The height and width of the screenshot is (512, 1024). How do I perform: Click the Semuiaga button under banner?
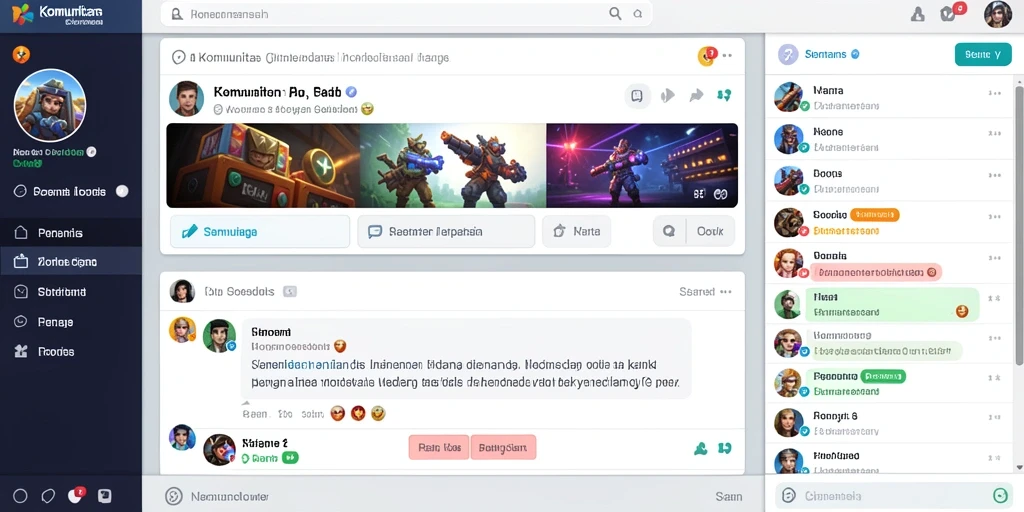pos(260,231)
